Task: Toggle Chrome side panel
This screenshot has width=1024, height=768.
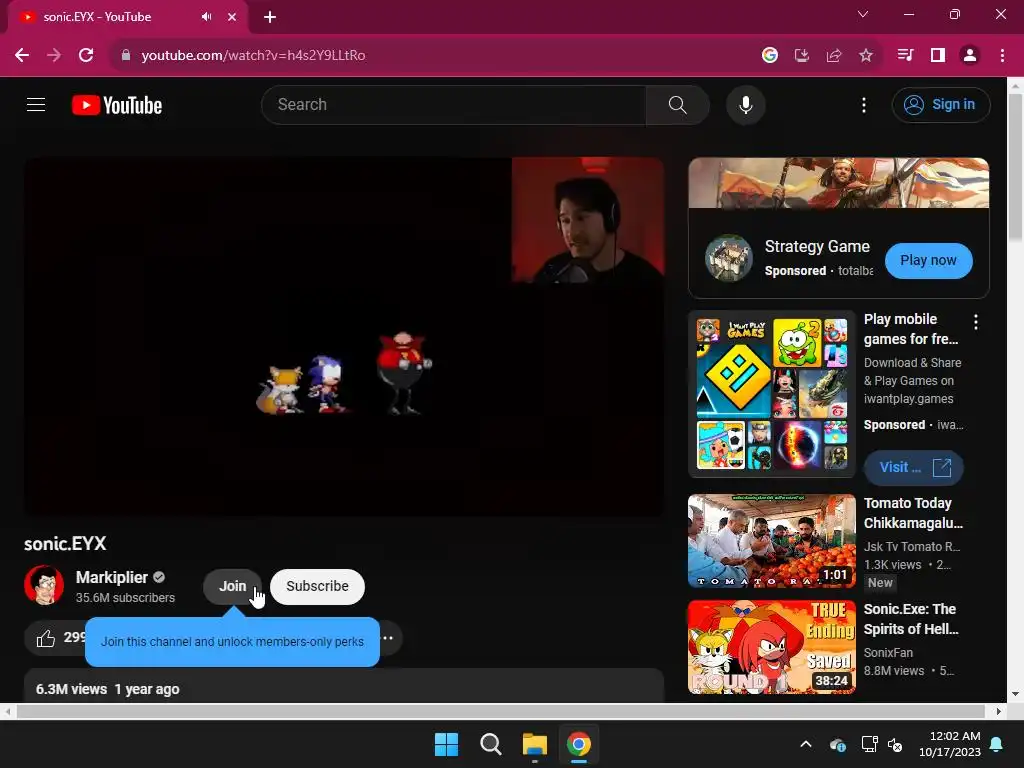Action: point(938,56)
